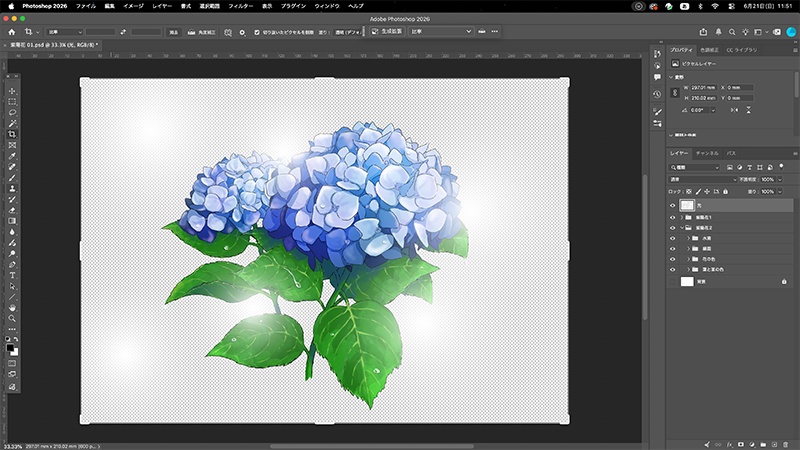Open crop settings gear icon
The width and height of the screenshot is (800, 450).
click(x=242, y=32)
